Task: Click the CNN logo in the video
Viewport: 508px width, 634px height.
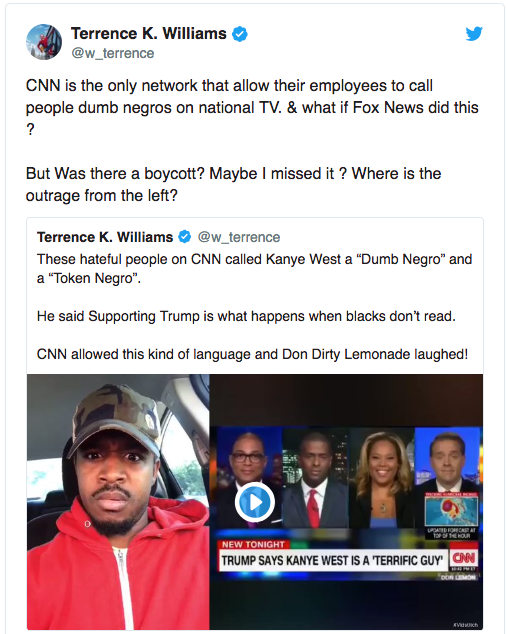Action: (x=464, y=558)
